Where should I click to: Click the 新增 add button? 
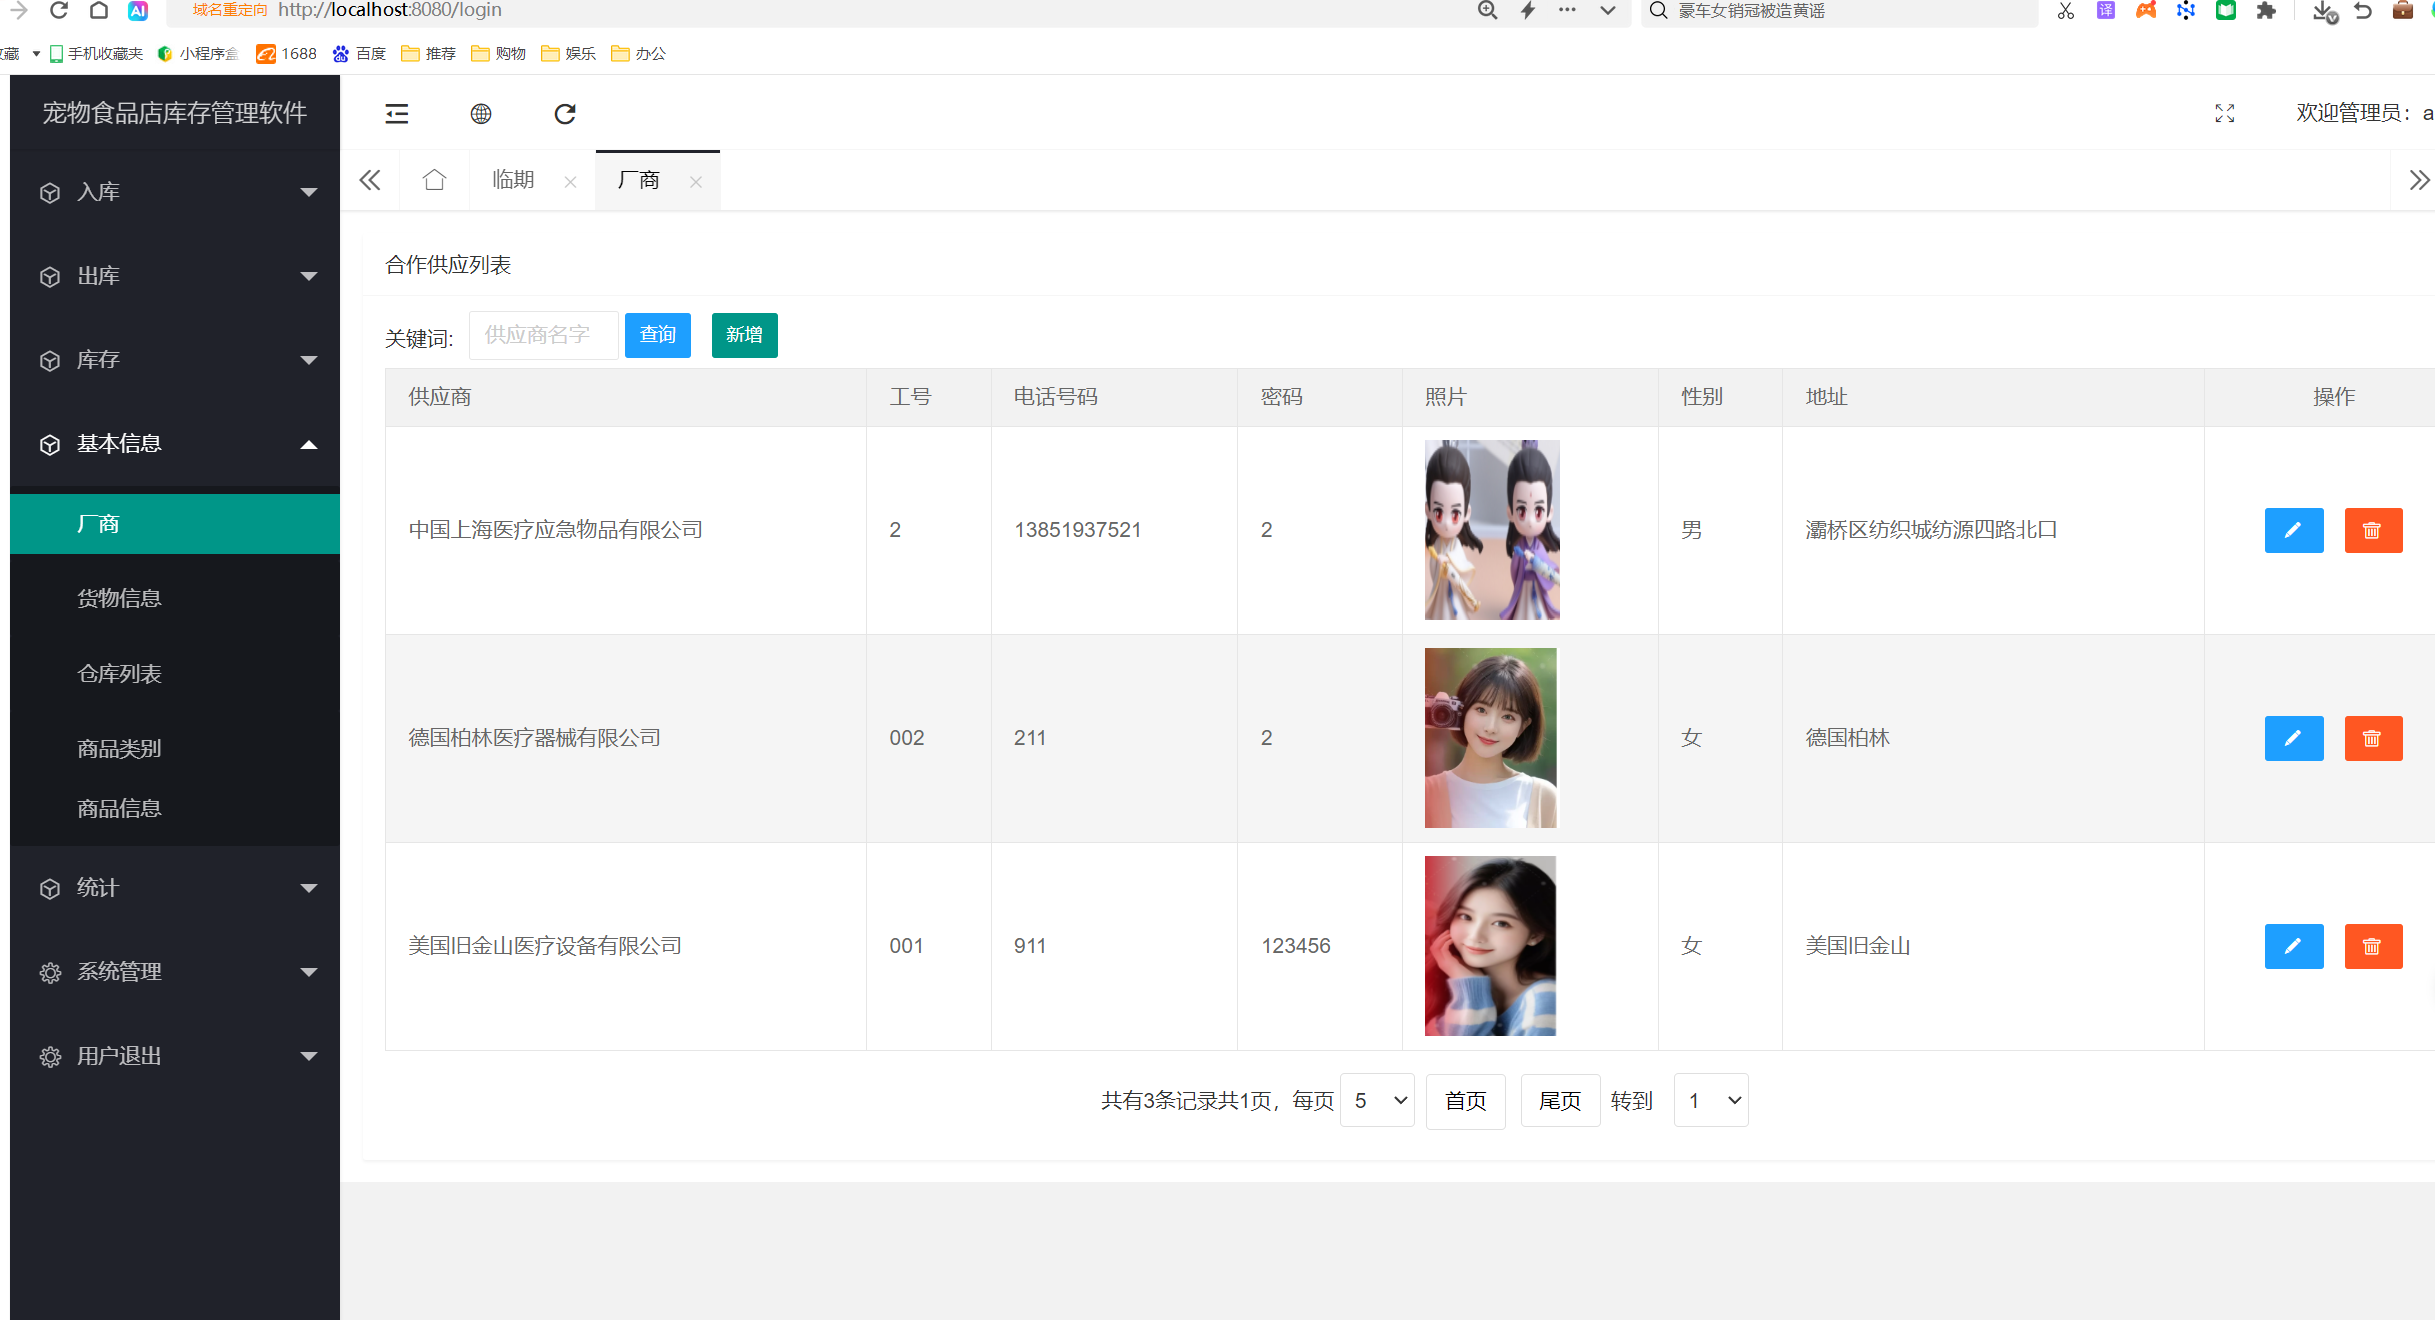pos(744,335)
